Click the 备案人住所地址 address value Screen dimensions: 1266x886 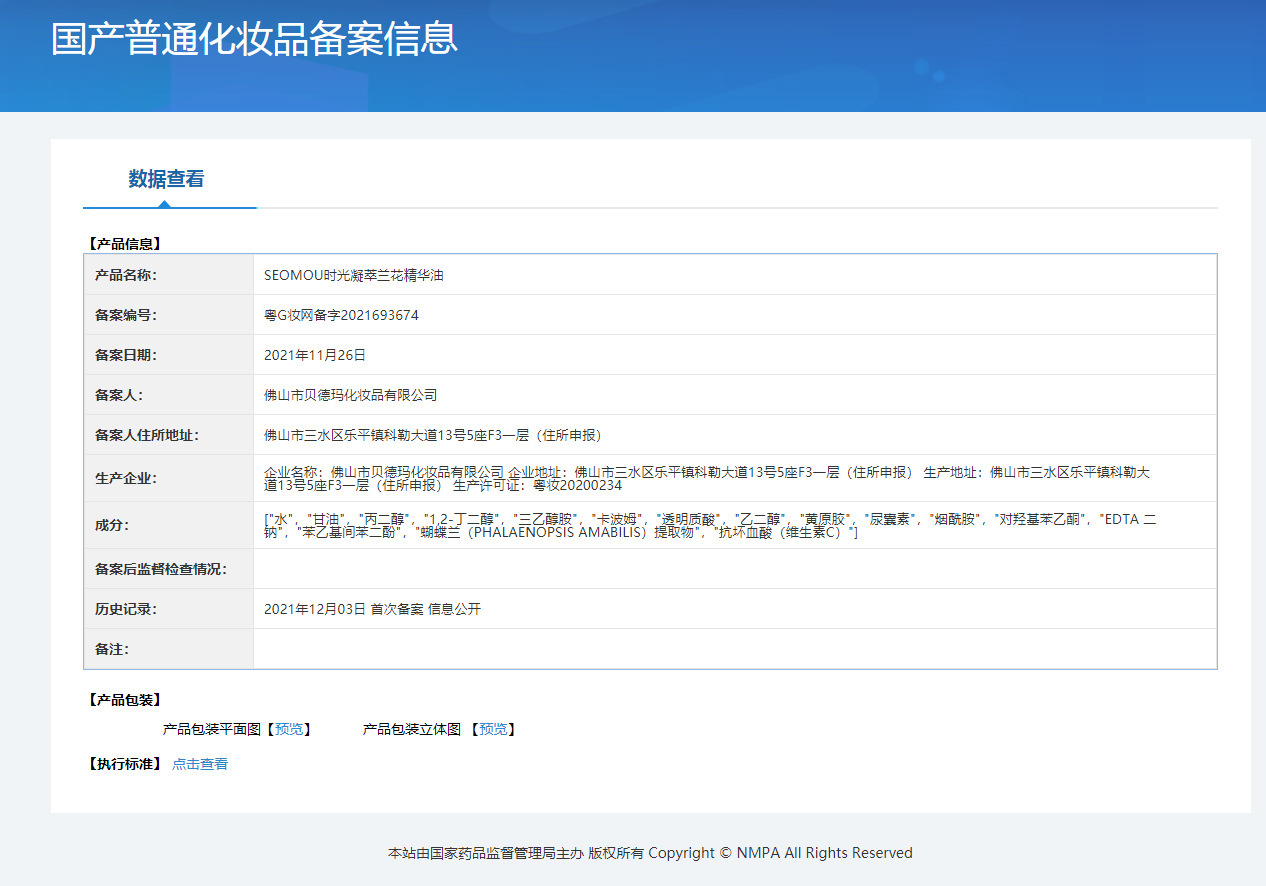pyautogui.click(x=435, y=435)
